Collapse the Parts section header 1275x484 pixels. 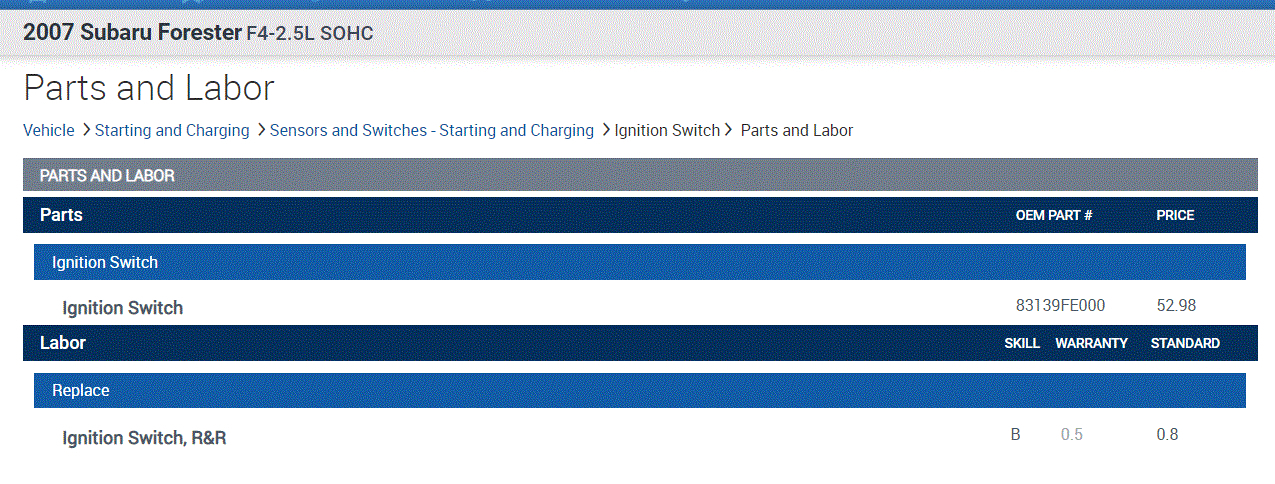pyautogui.click(x=61, y=215)
